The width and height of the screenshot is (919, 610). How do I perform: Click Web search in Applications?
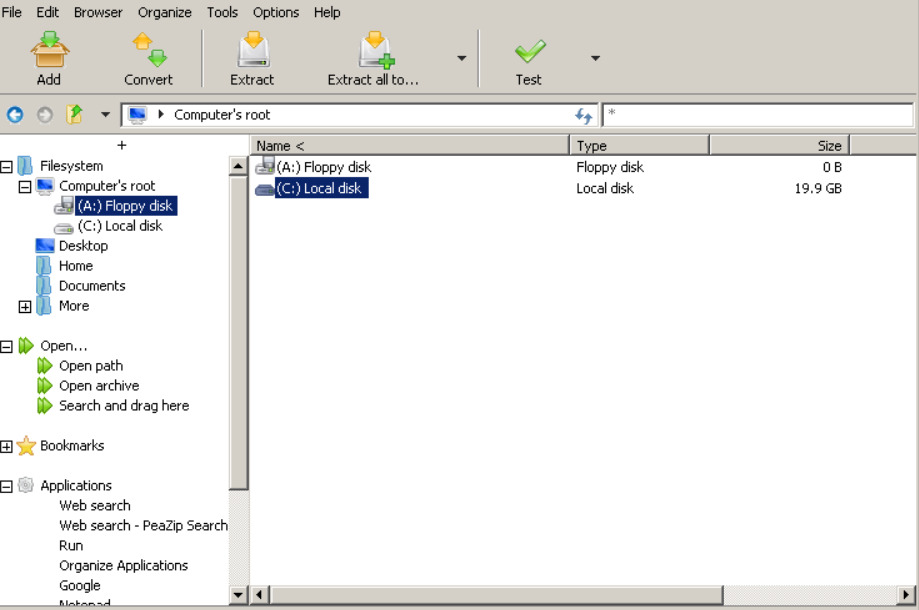pos(95,505)
